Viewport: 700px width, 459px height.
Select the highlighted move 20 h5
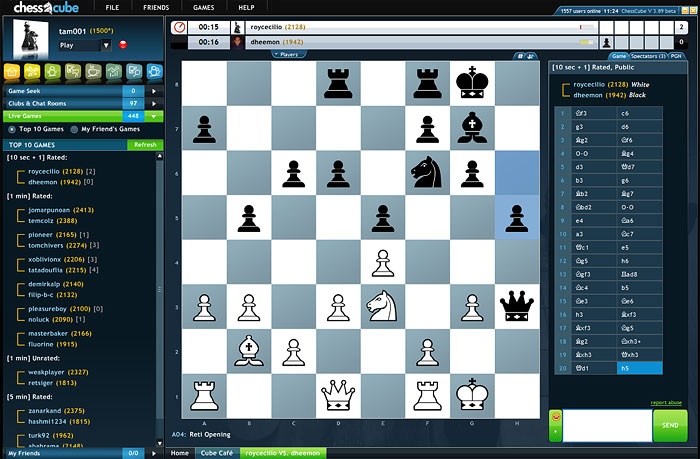tap(639, 368)
